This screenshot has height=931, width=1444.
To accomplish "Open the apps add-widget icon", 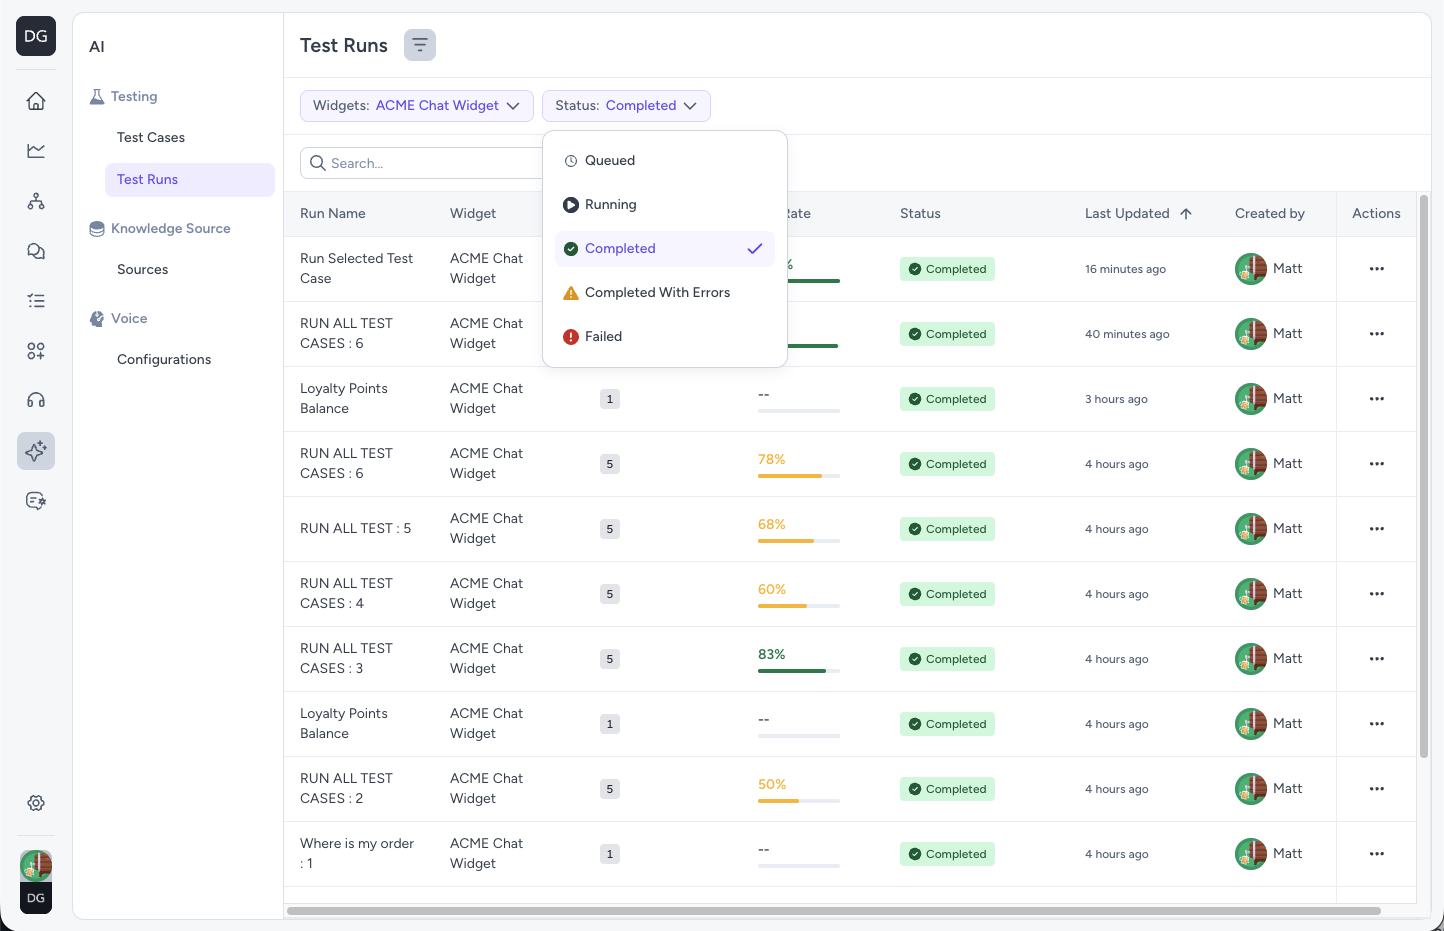I will 36,351.
